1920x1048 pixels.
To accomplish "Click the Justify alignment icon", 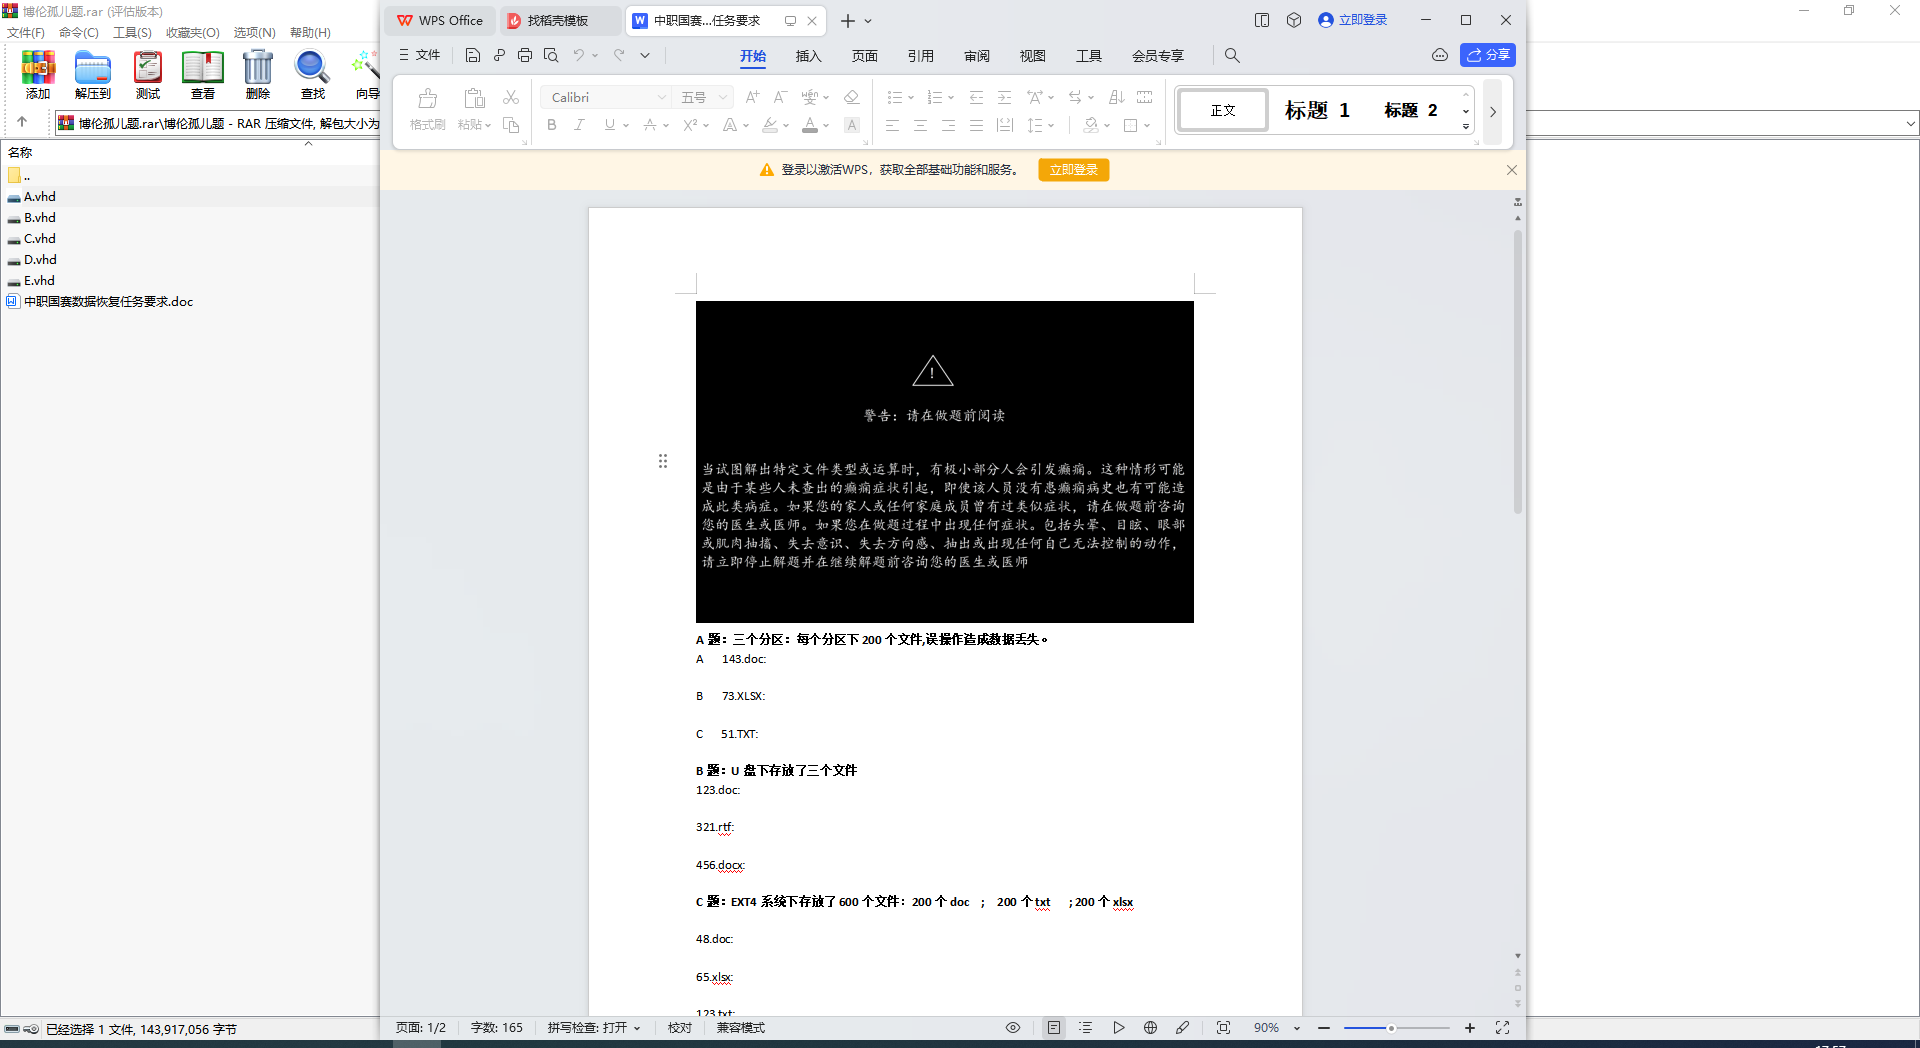I will [977, 125].
